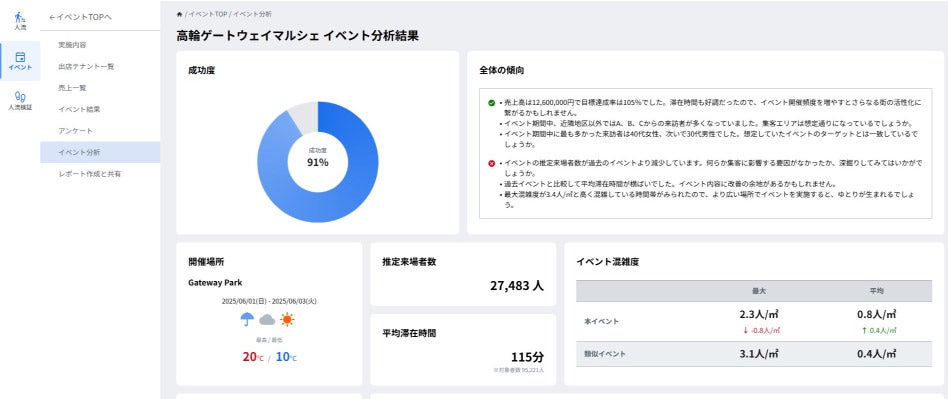Open 売上一覧 menu item

100,88
